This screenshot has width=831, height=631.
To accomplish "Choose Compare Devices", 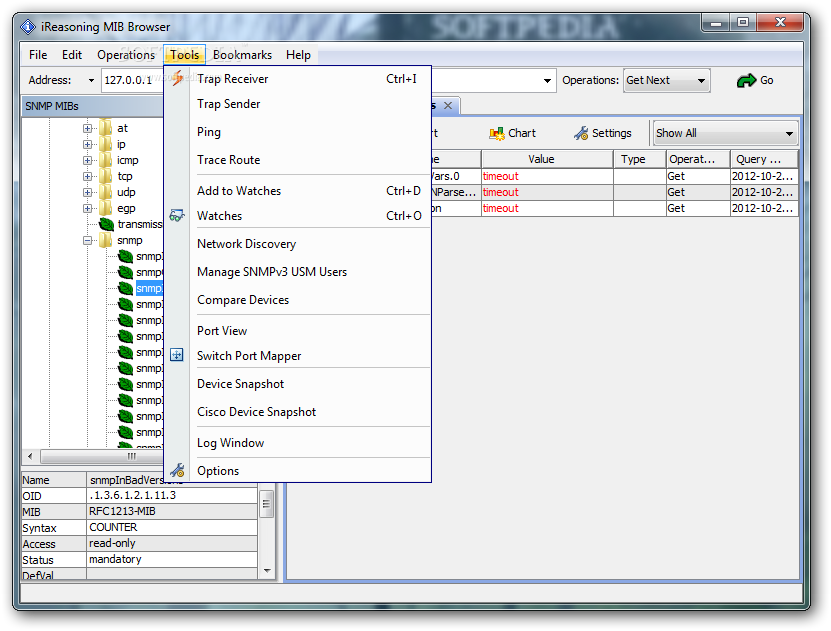I will pyautogui.click(x=297, y=300).
